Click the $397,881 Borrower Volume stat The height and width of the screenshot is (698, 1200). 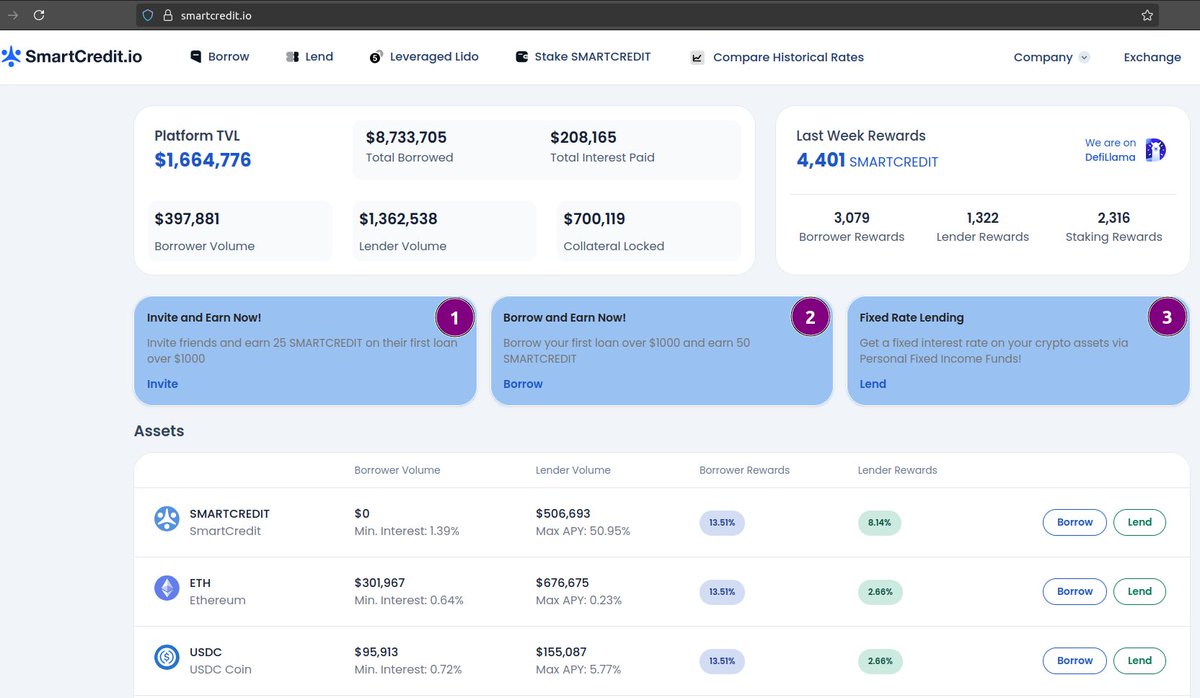187,219
